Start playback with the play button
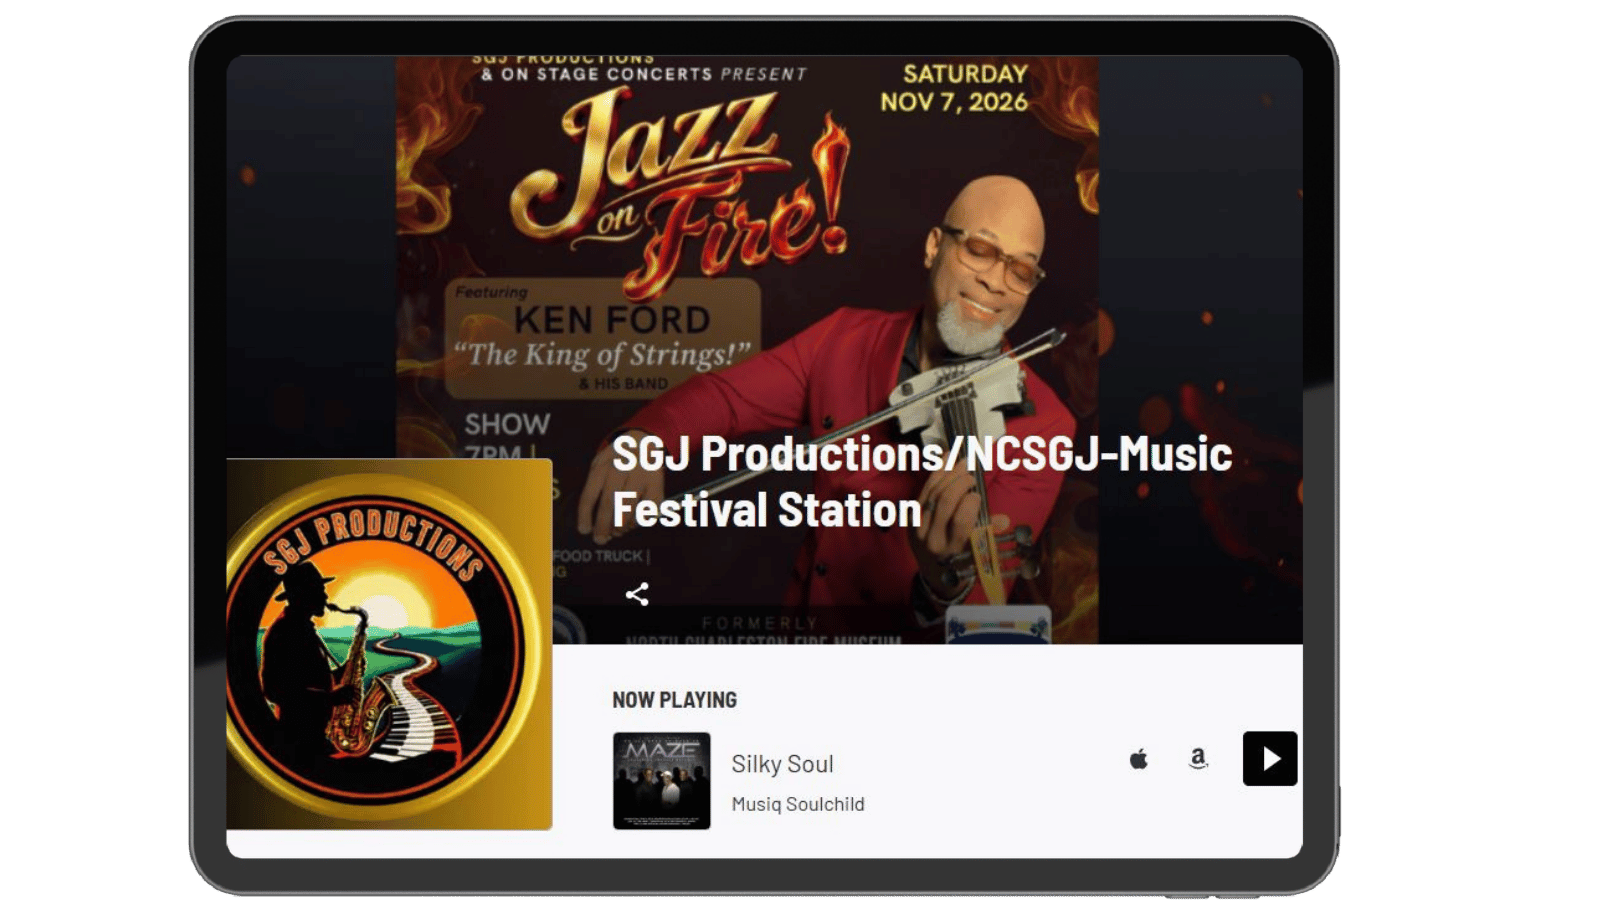 pos(1270,758)
